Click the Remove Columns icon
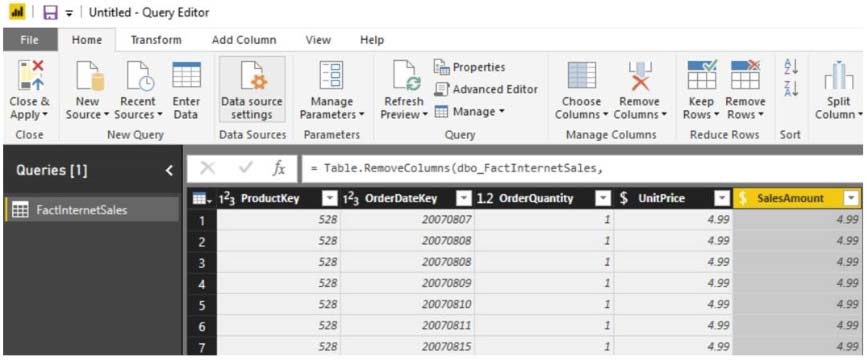867x360 pixels. tap(640, 76)
